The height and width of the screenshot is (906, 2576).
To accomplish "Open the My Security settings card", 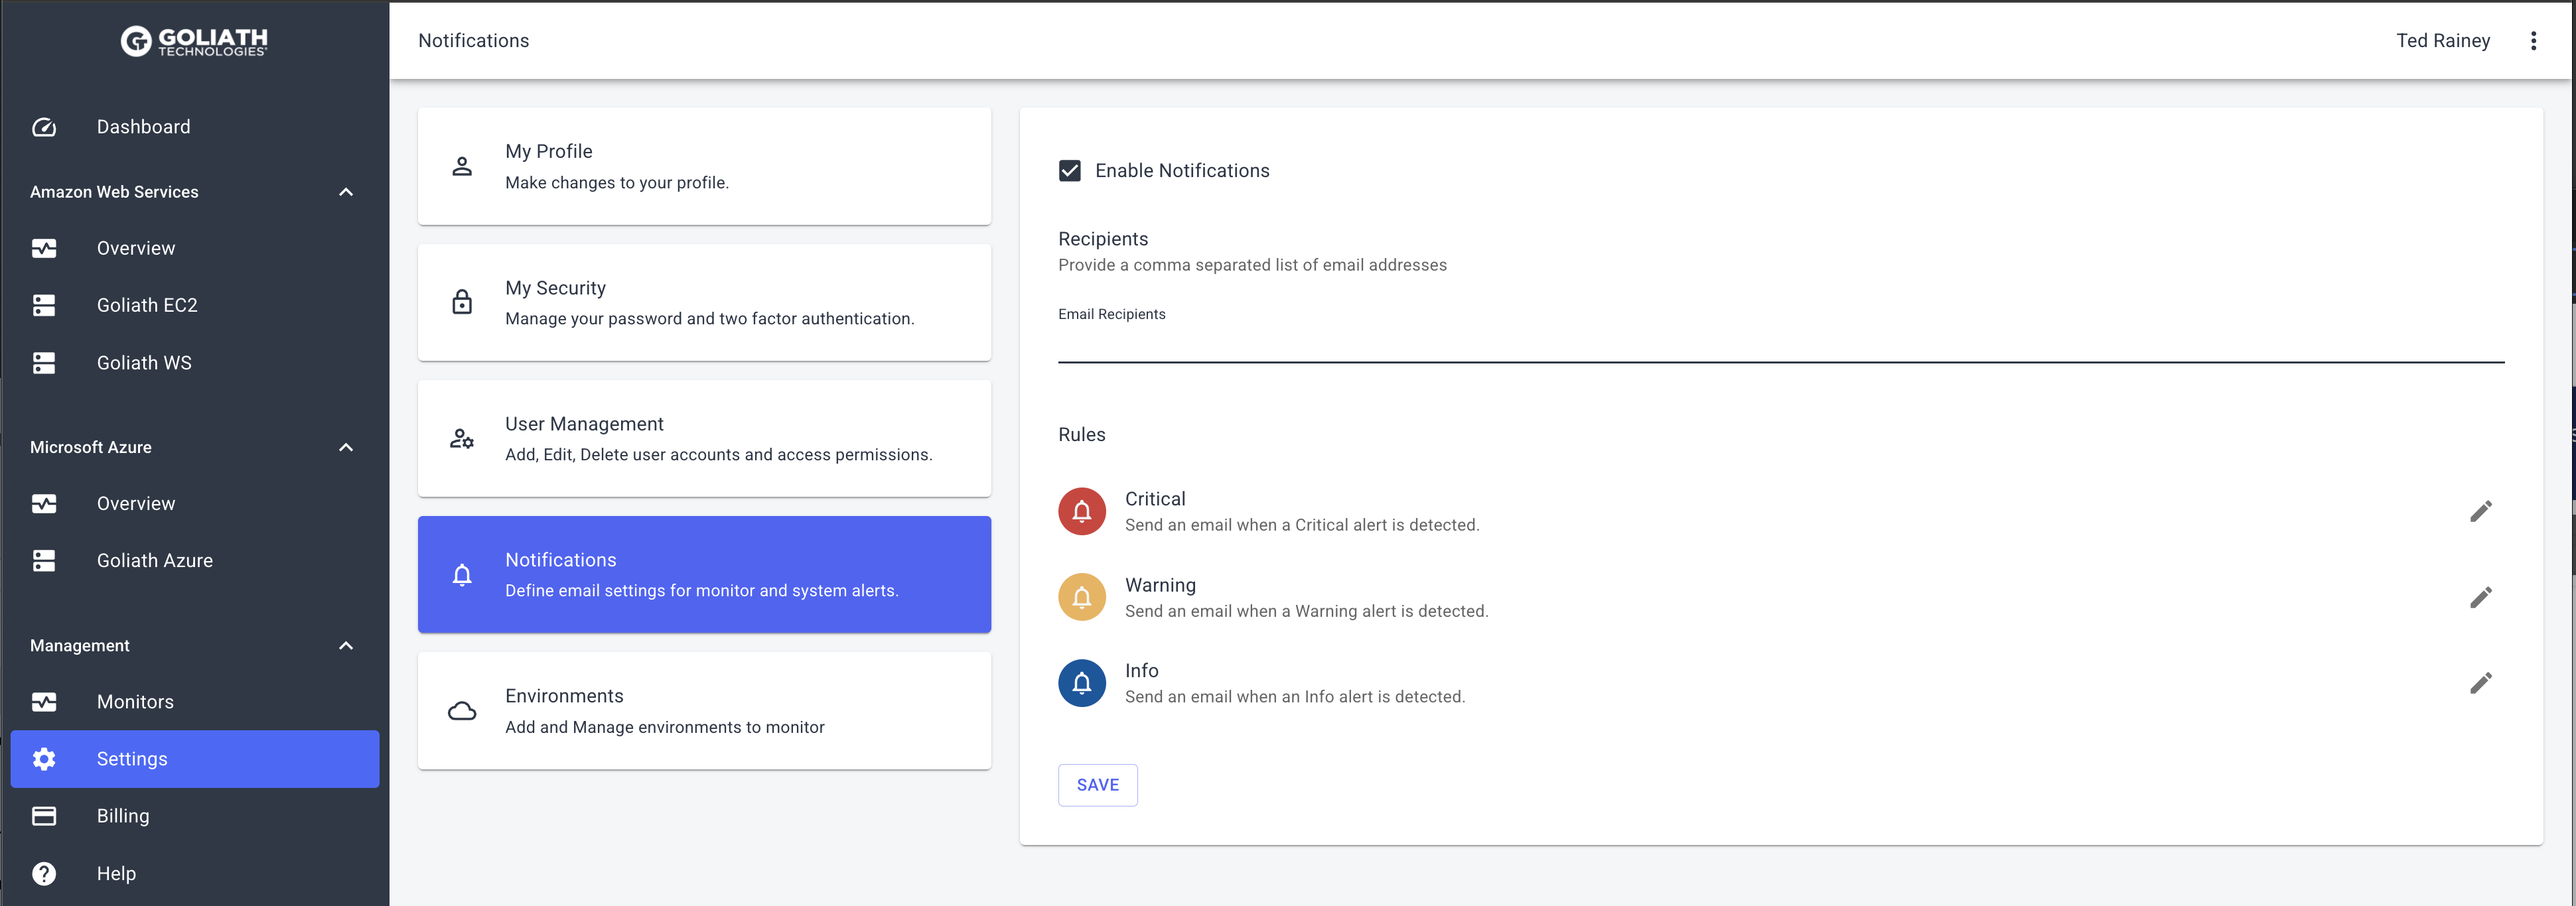I will [x=704, y=302].
